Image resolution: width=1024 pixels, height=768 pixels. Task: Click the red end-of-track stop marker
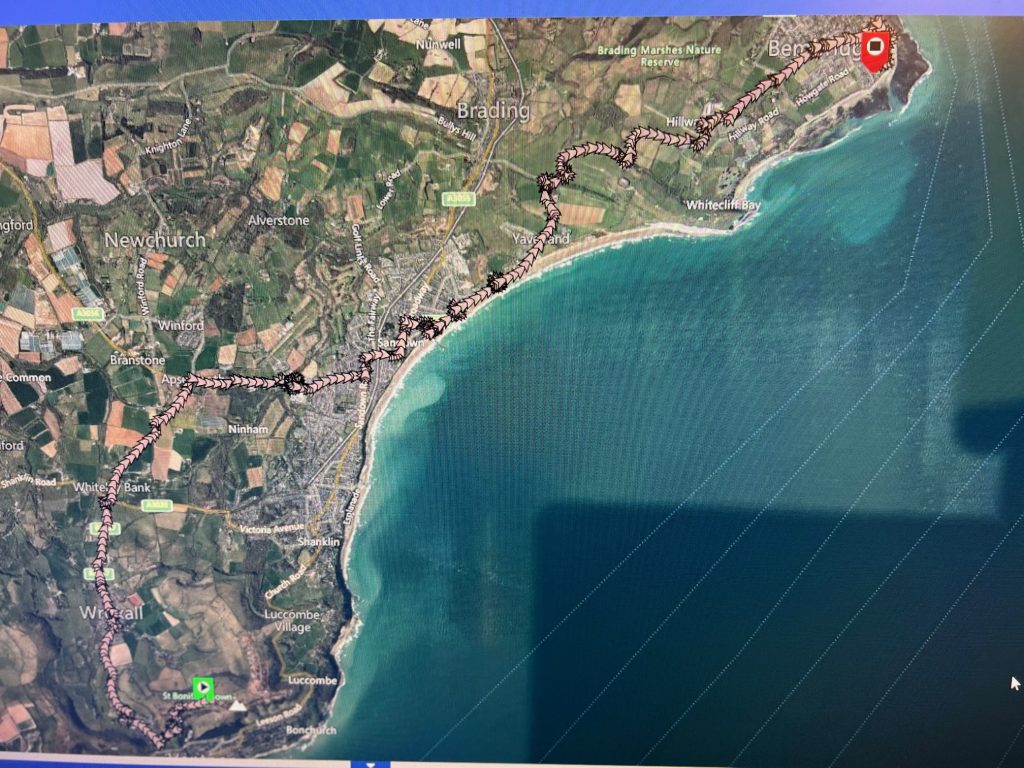(x=875, y=48)
